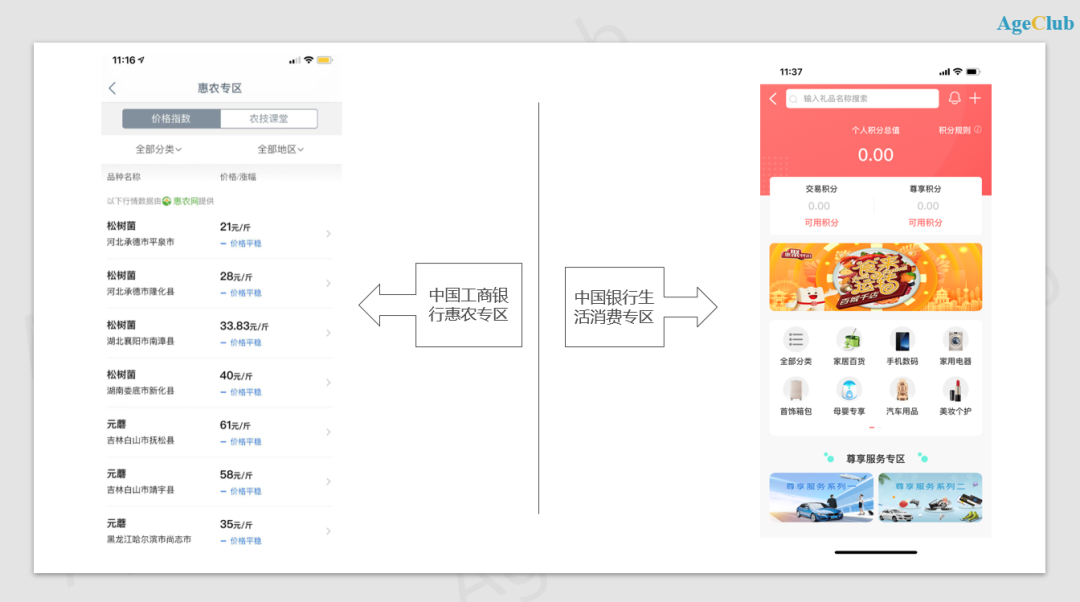Screen dimensions: 1080x602
Task: Open the 母婴专享 category icon
Action: [x=848, y=391]
